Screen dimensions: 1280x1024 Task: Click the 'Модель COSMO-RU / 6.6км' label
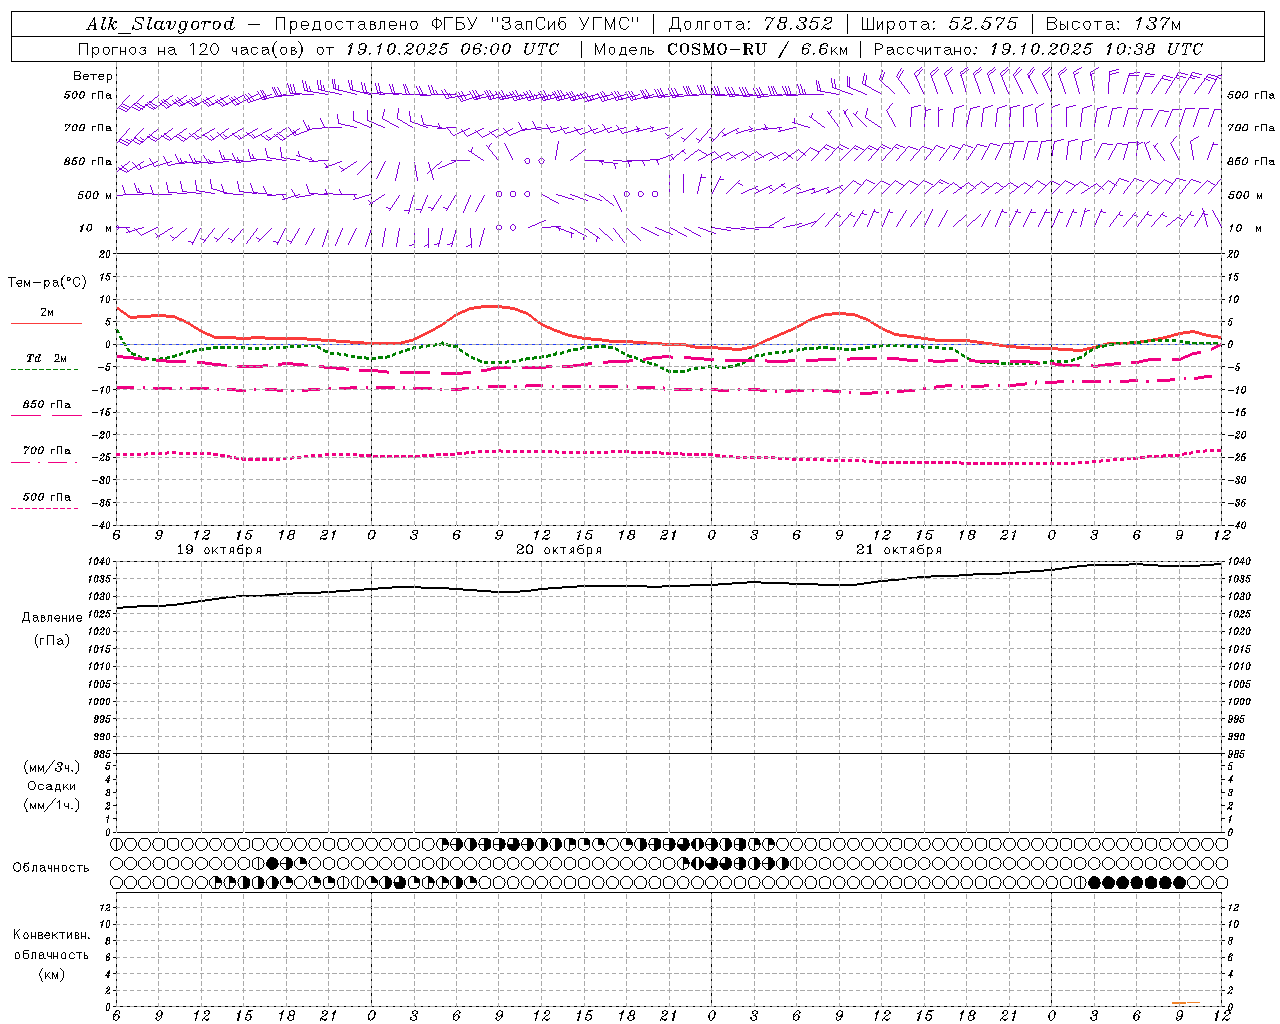point(720,49)
